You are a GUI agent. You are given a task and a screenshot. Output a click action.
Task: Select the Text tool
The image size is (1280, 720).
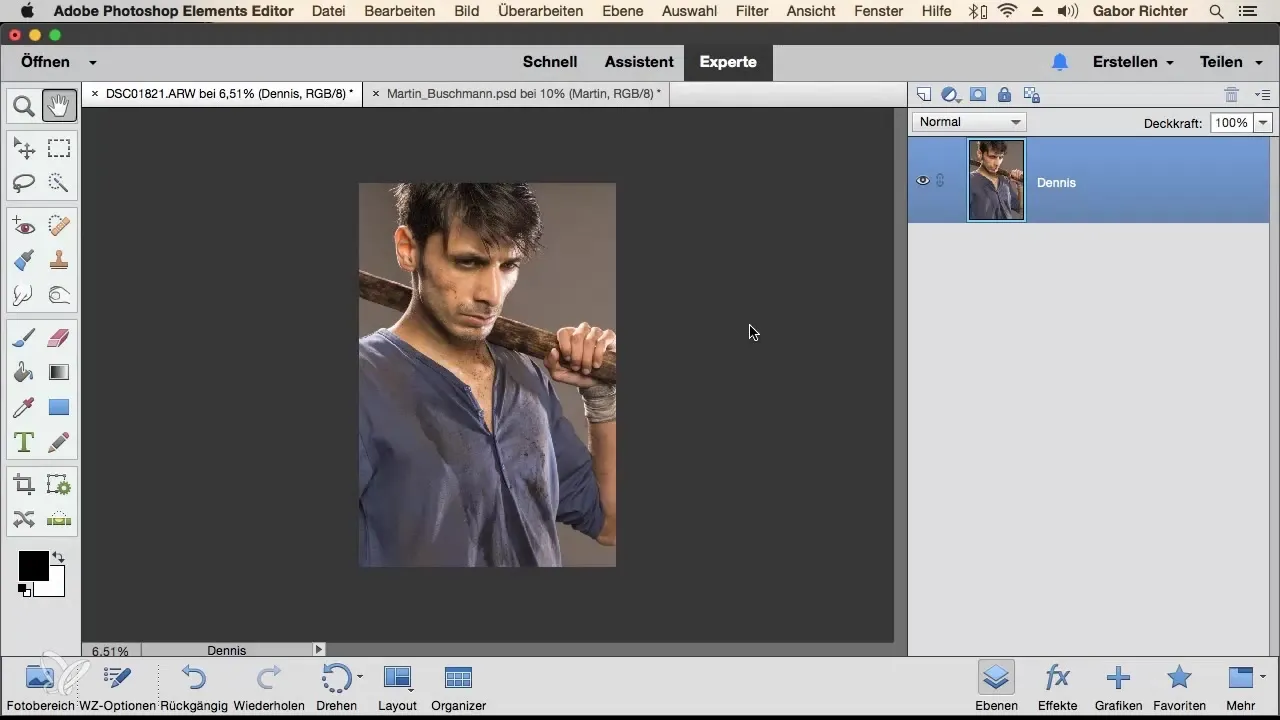pos(24,441)
